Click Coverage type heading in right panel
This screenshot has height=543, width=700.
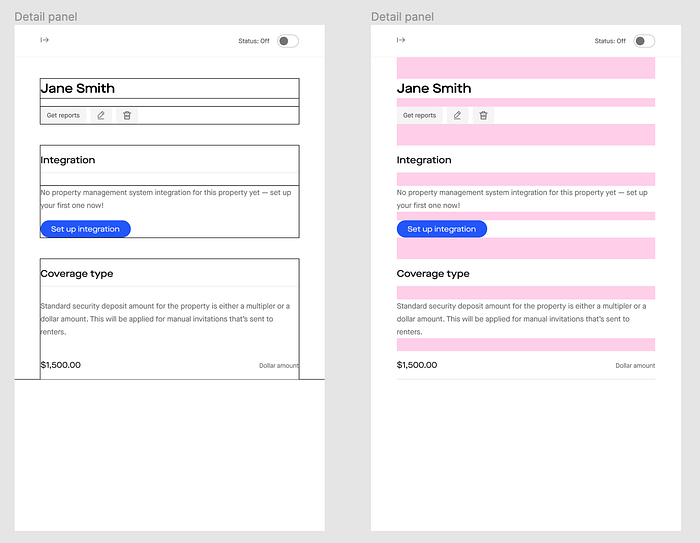433,274
